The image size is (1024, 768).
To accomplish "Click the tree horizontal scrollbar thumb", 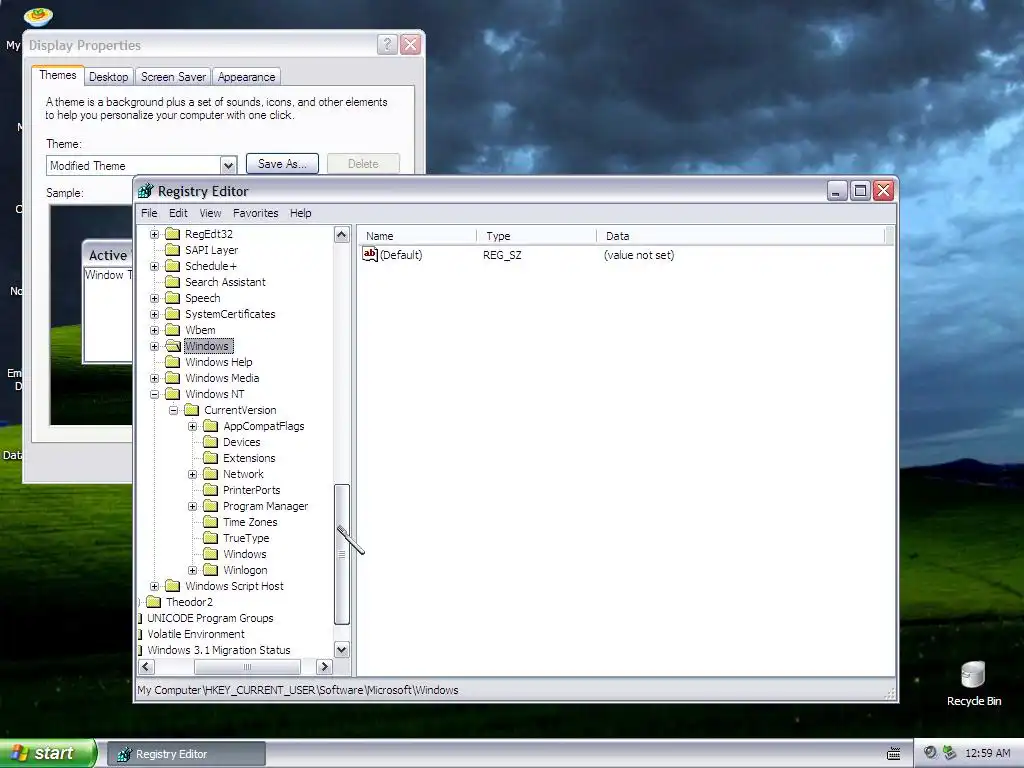I will pos(247,667).
